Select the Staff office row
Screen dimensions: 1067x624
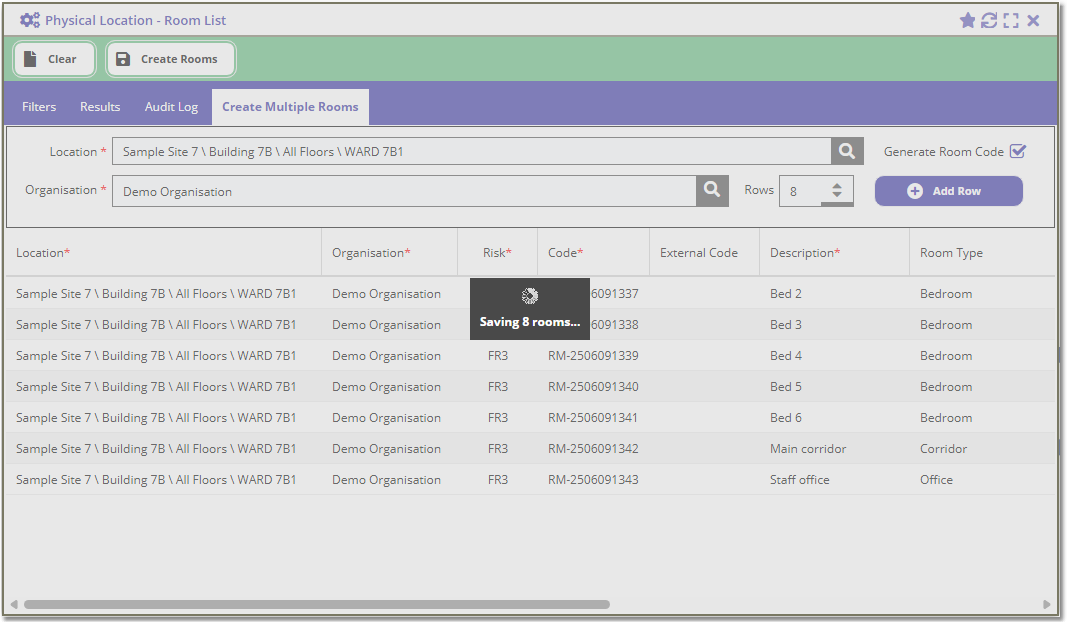tap(531, 480)
